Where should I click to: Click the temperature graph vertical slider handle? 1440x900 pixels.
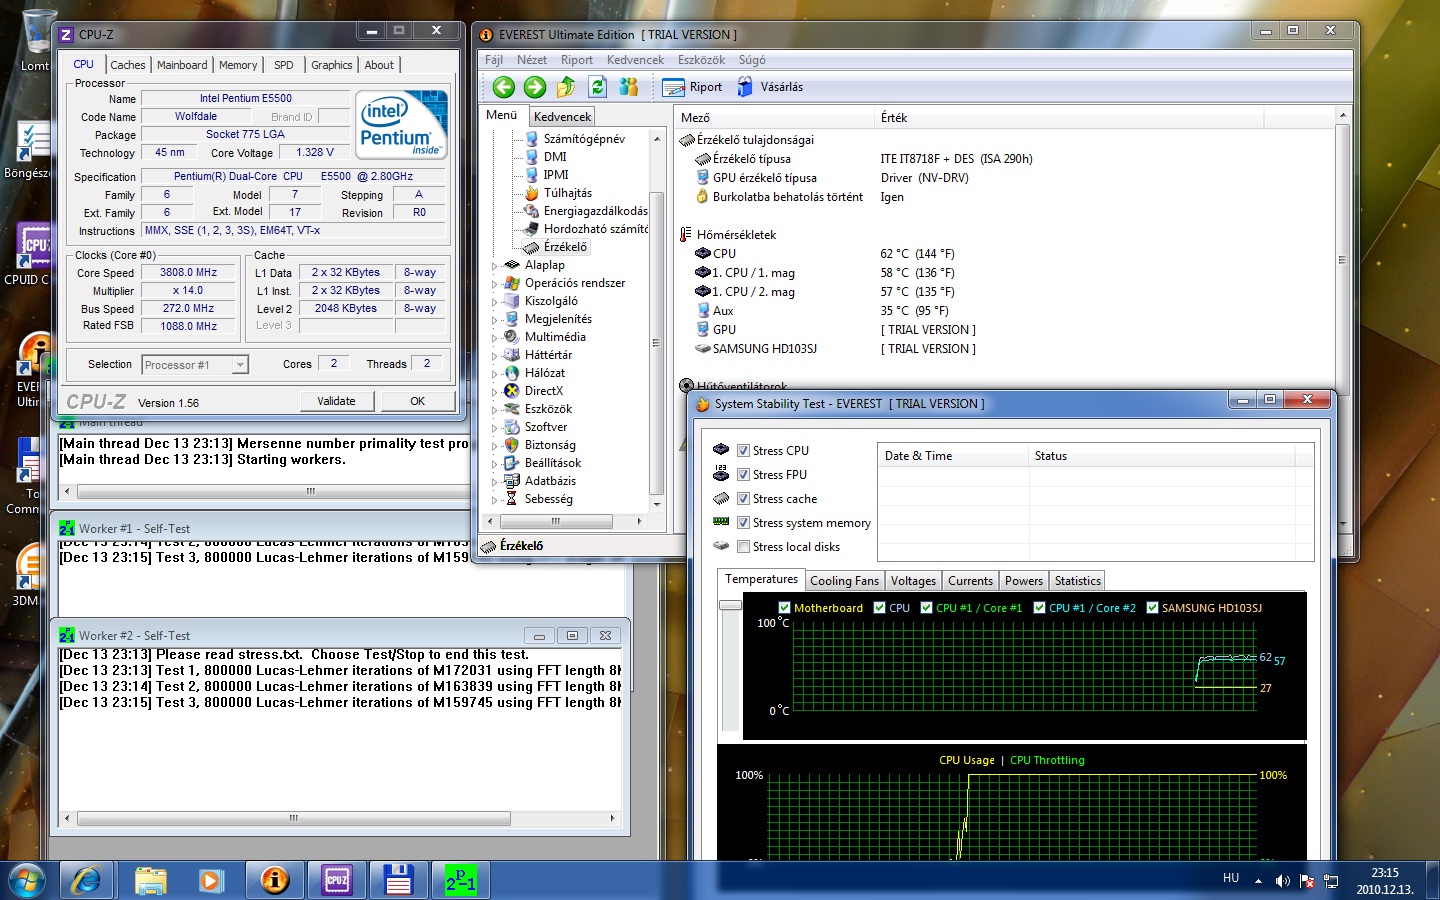pyautogui.click(x=730, y=605)
